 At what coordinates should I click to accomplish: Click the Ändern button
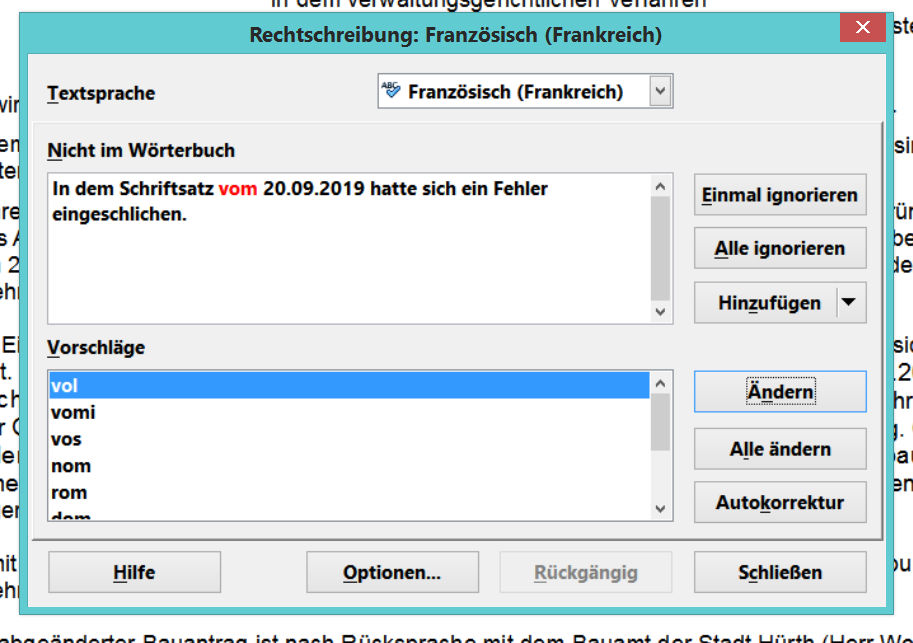point(780,391)
